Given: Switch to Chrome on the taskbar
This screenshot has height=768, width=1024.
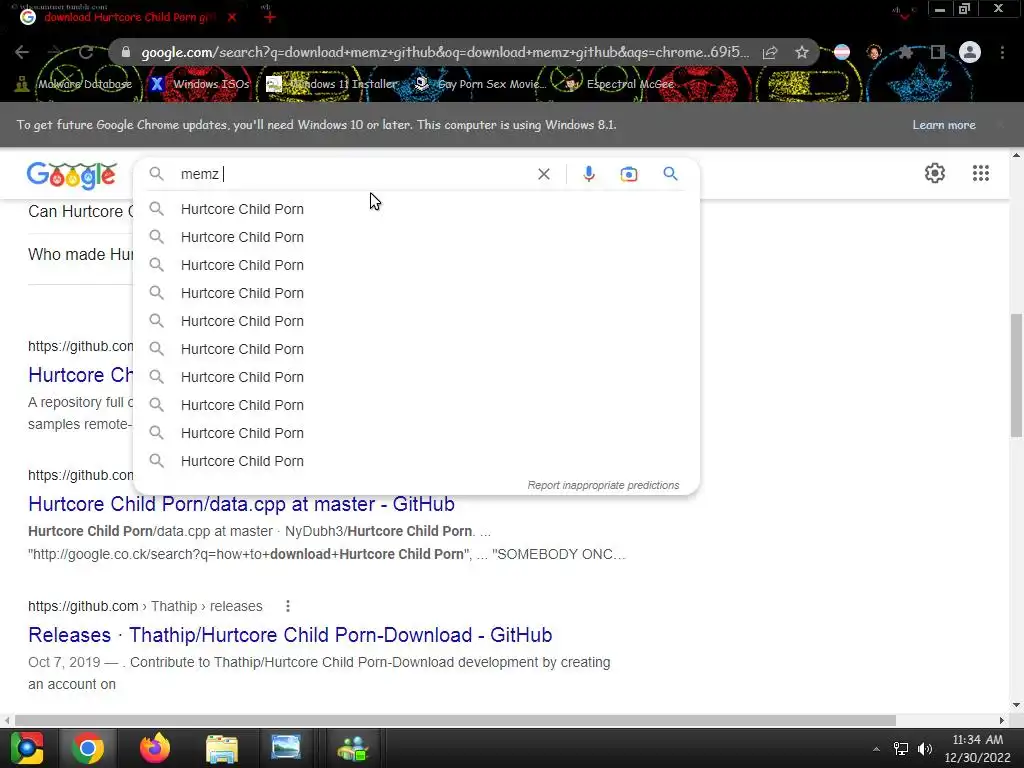Looking at the screenshot, I should [x=88, y=748].
